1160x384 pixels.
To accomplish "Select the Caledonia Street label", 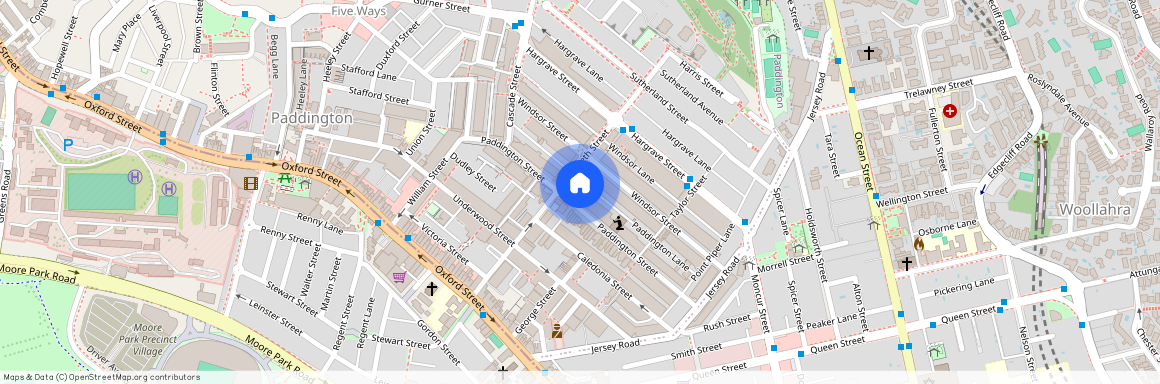I will click(605, 276).
